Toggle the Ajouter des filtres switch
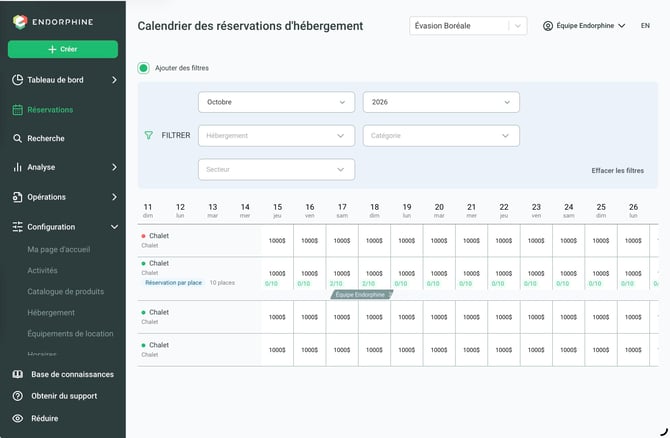This screenshot has width=670, height=438. pos(144,68)
